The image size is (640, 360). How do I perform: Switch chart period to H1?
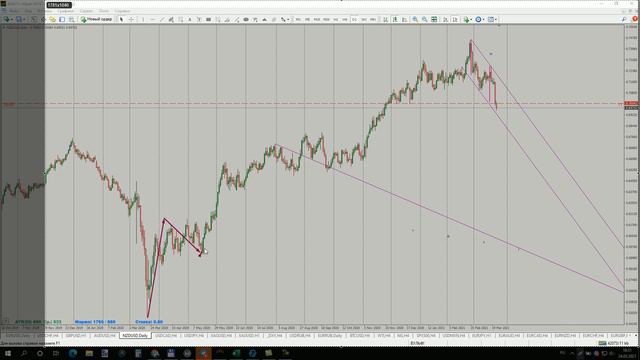(336, 19)
